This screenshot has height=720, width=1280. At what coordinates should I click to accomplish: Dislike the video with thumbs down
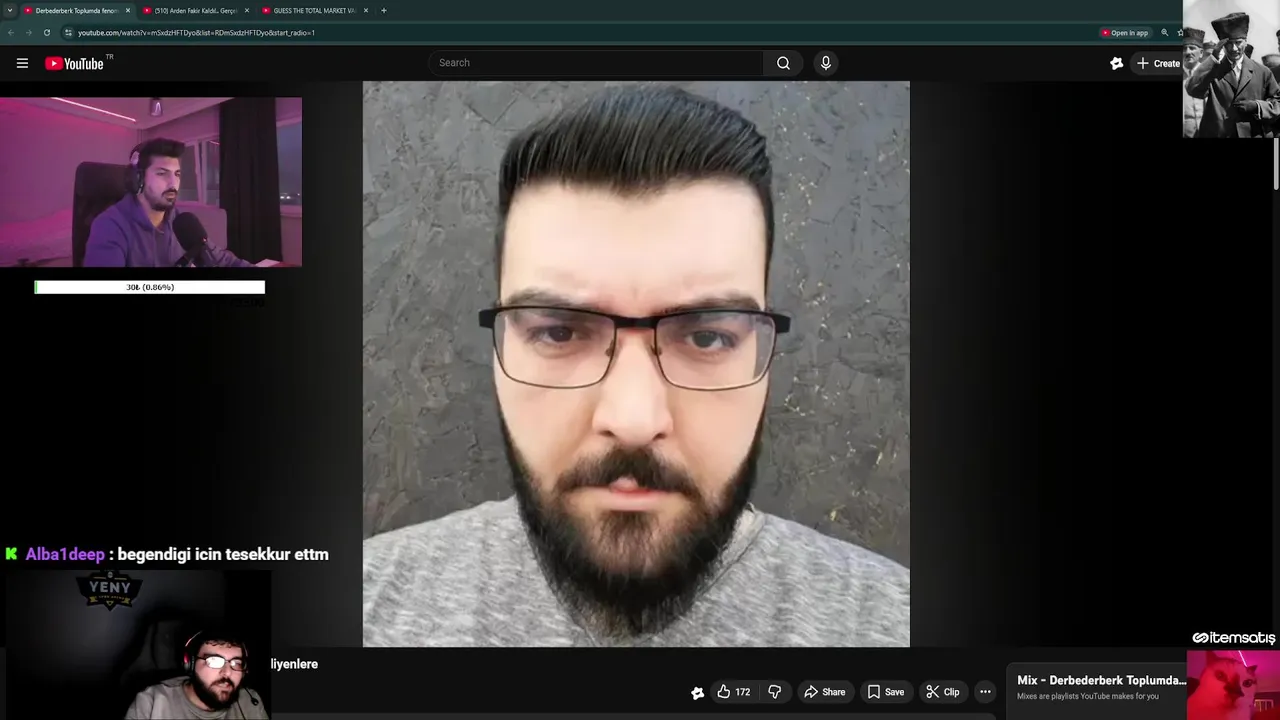click(x=774, y=692)
